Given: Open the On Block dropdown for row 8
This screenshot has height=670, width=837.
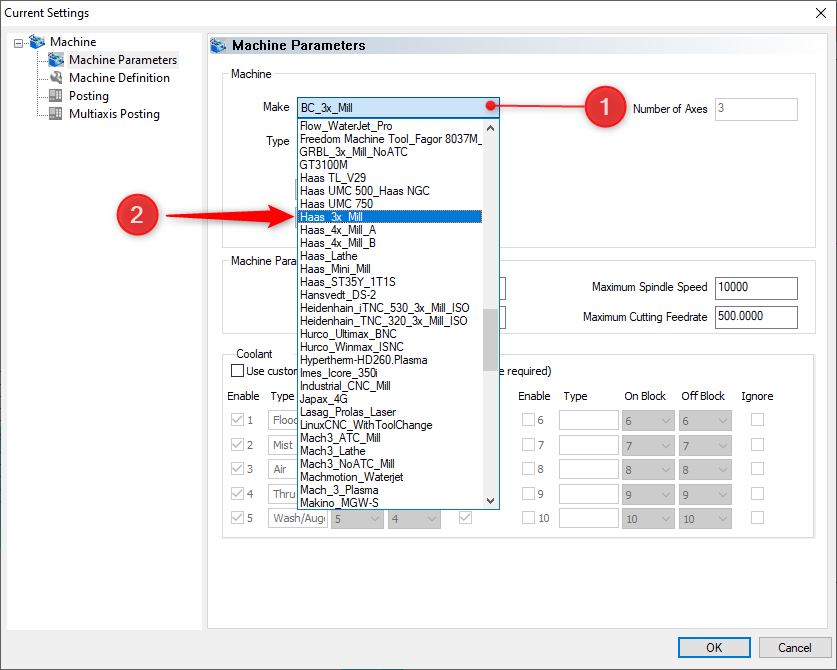Looking at the screenshot, I should (646, 470).
